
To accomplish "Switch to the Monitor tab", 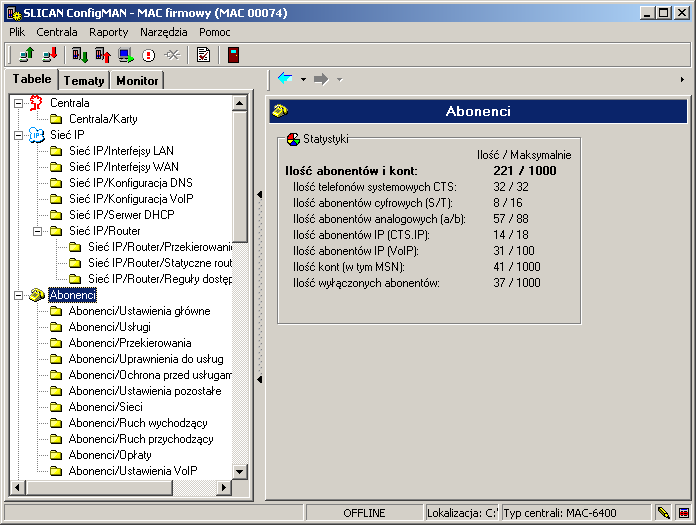I will coord(137,81).
